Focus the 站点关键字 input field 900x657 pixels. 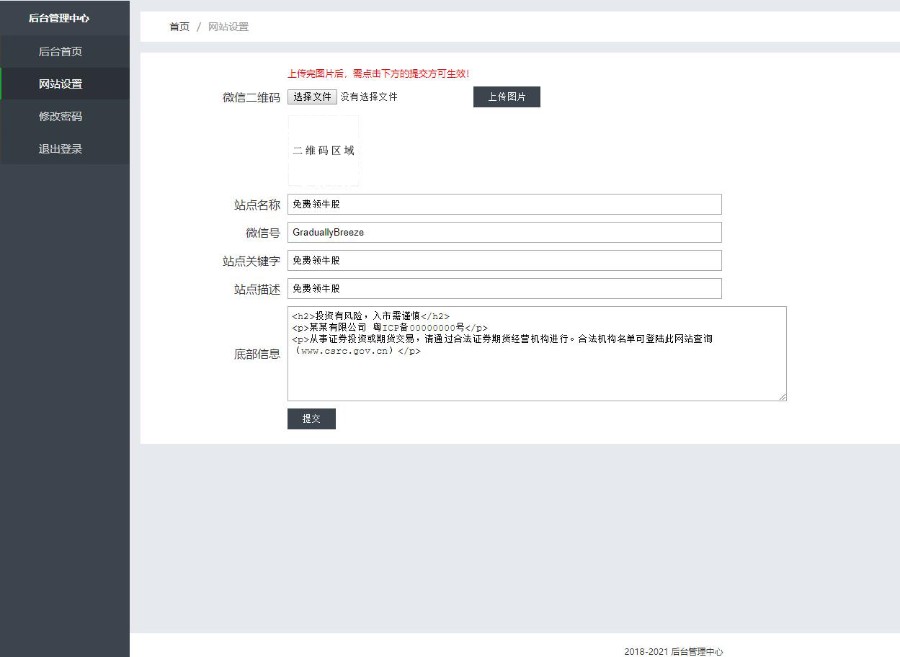click(x=504, y=261)
